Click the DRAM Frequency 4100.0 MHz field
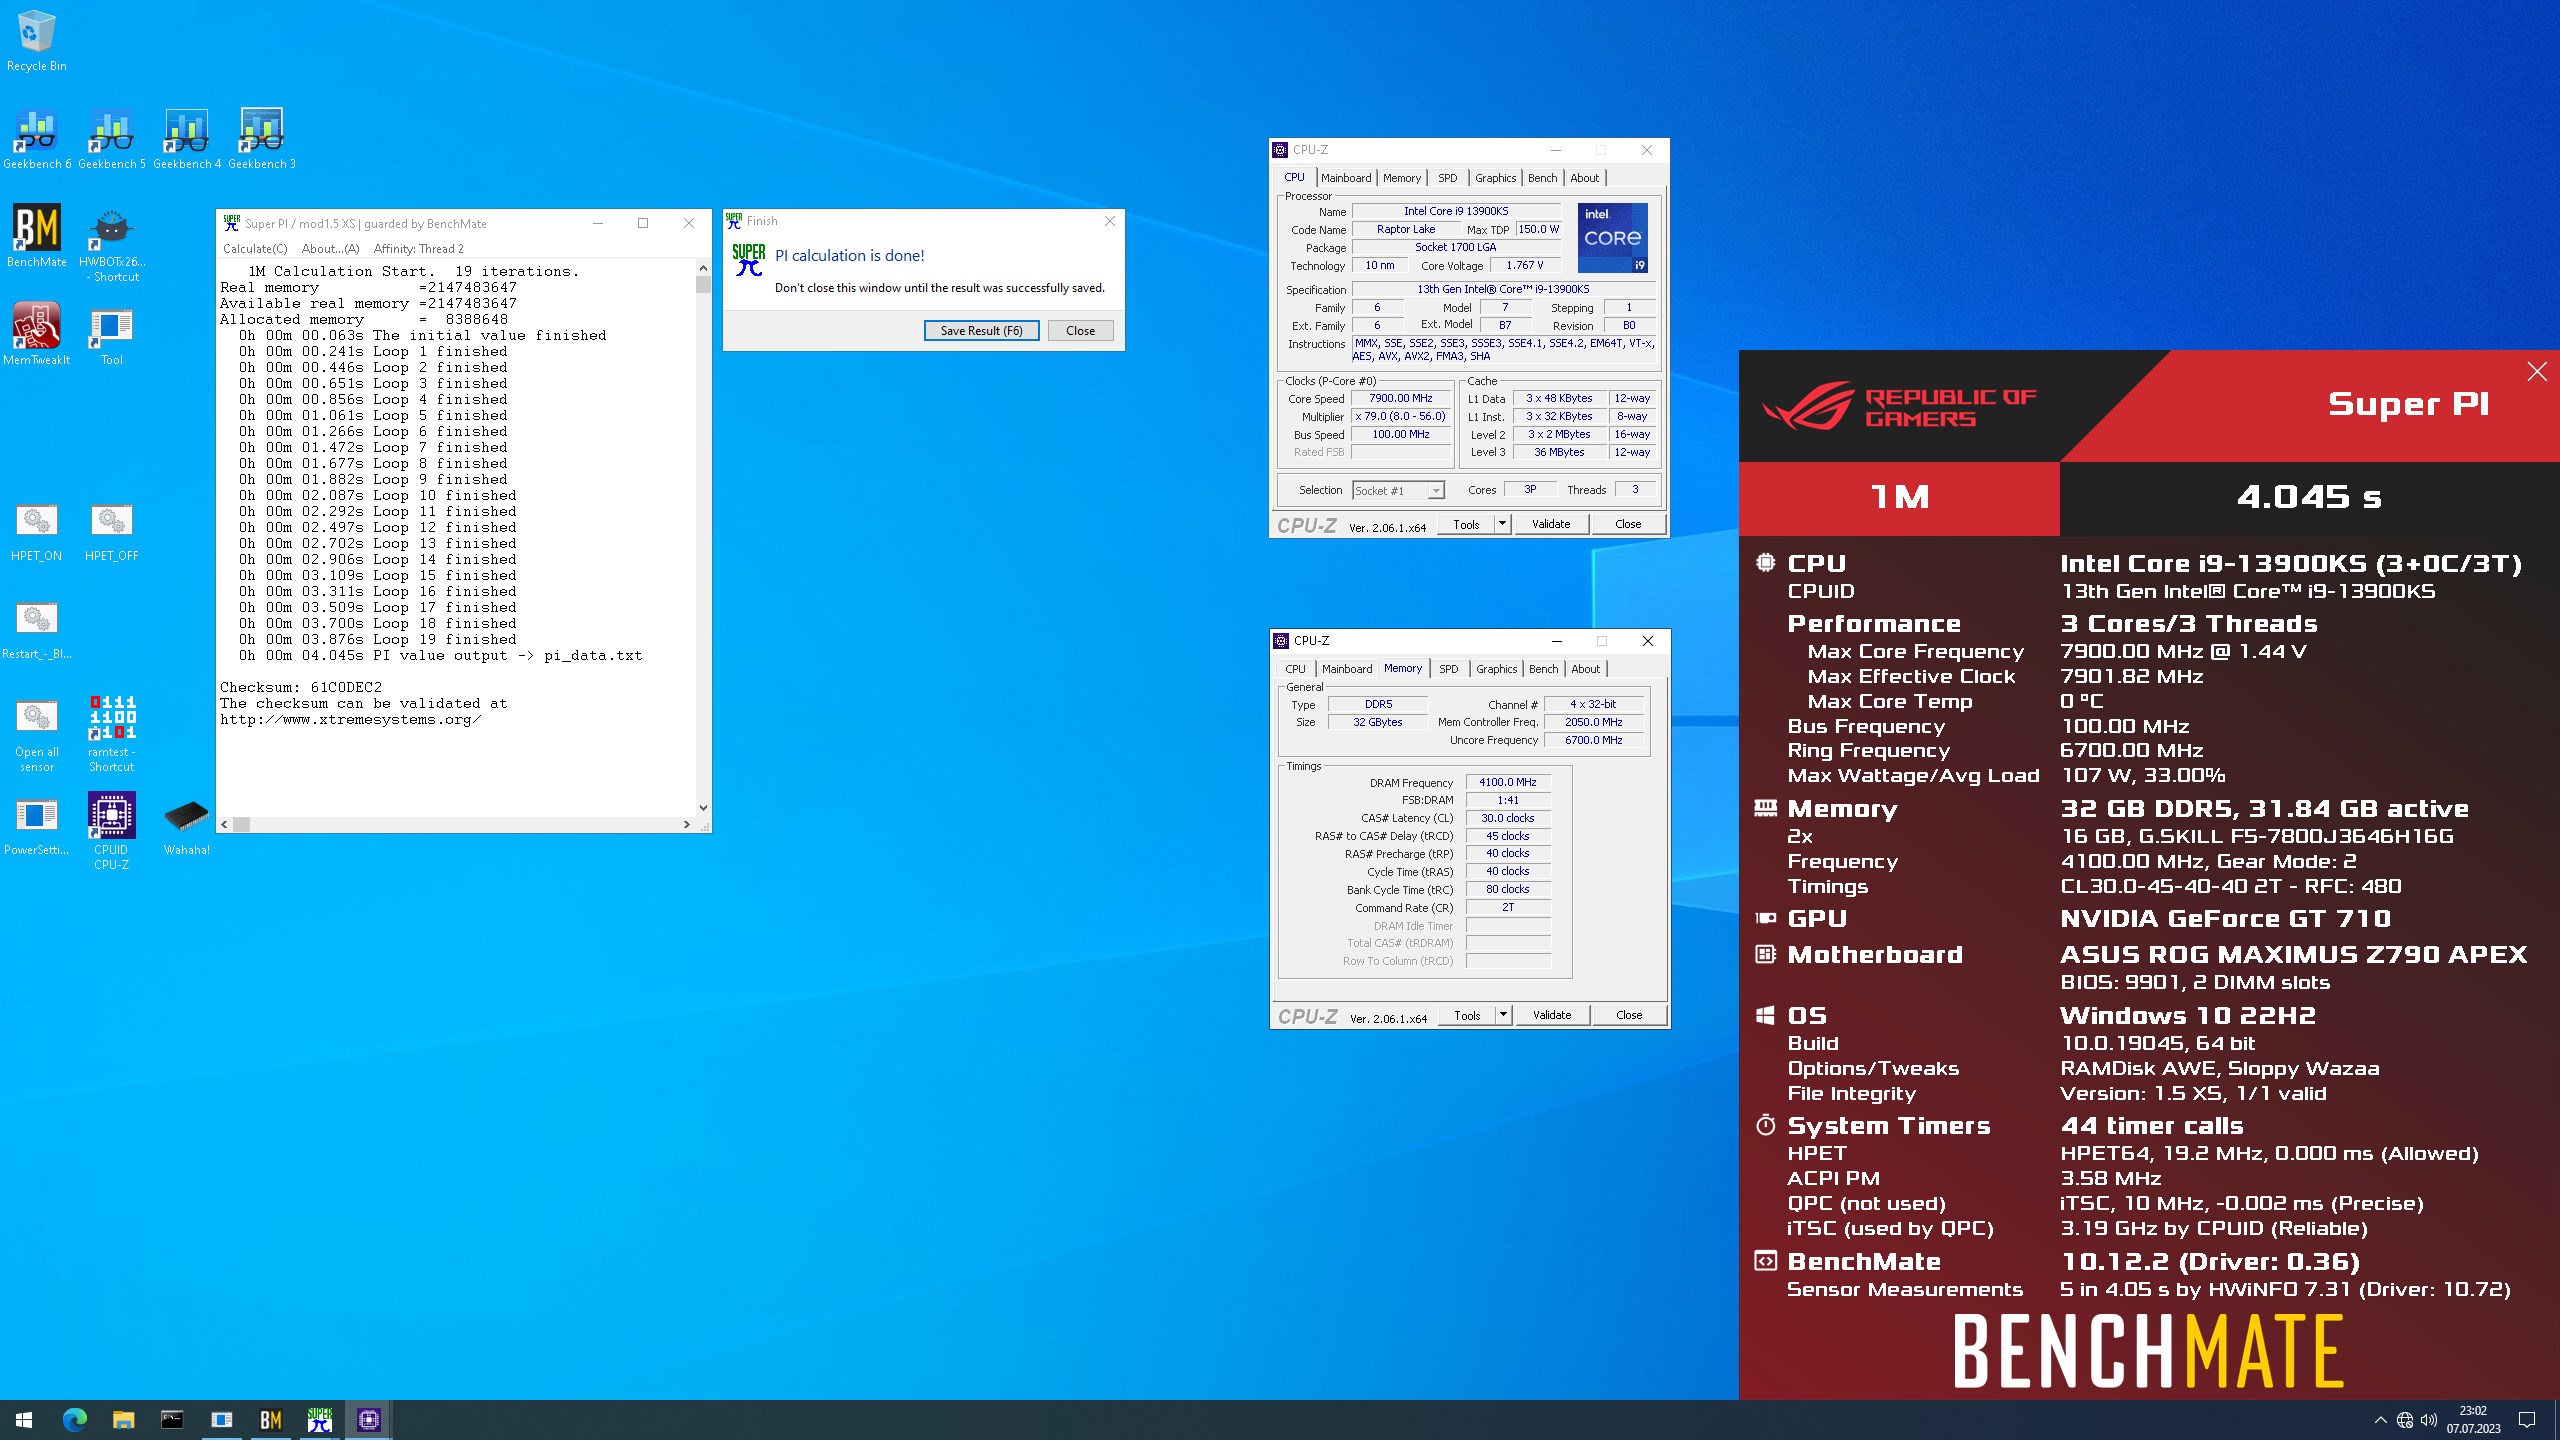2560x1440 pixels. [x=1508, y=782]
